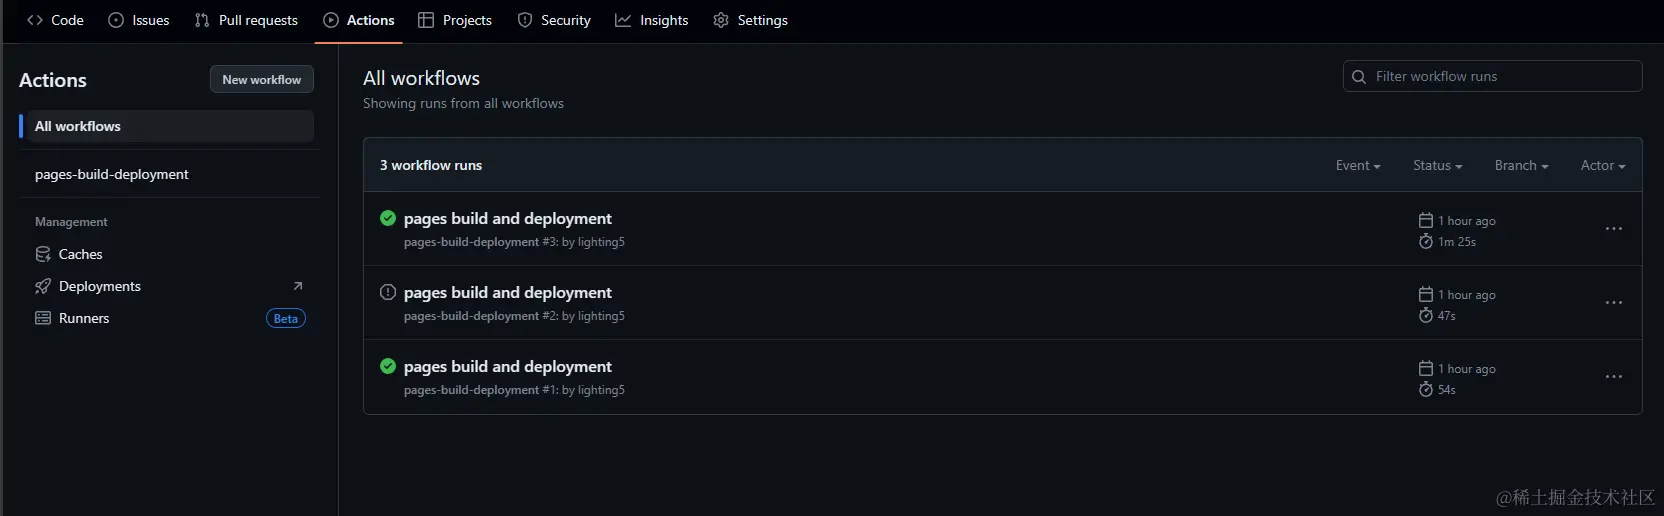Click the stopwatch icon beside 54s
Viewport: 1664px width, 516px height.
point(1426,389)
